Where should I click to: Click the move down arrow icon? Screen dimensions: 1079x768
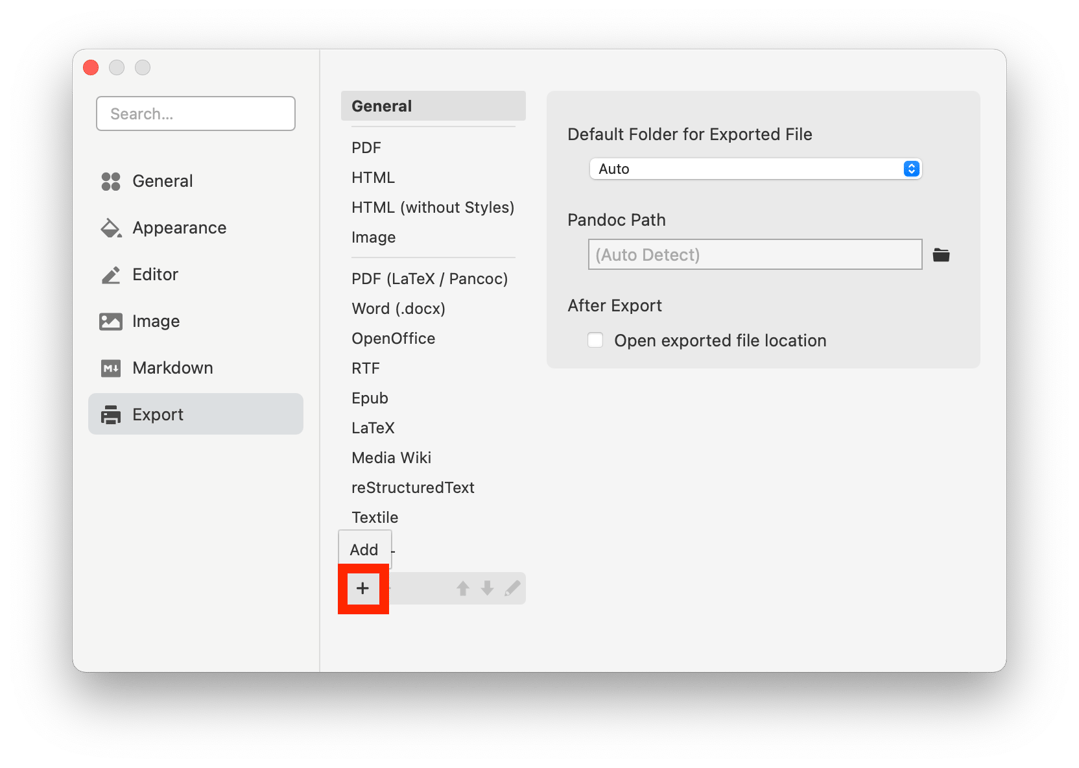(x=487, y=589)
